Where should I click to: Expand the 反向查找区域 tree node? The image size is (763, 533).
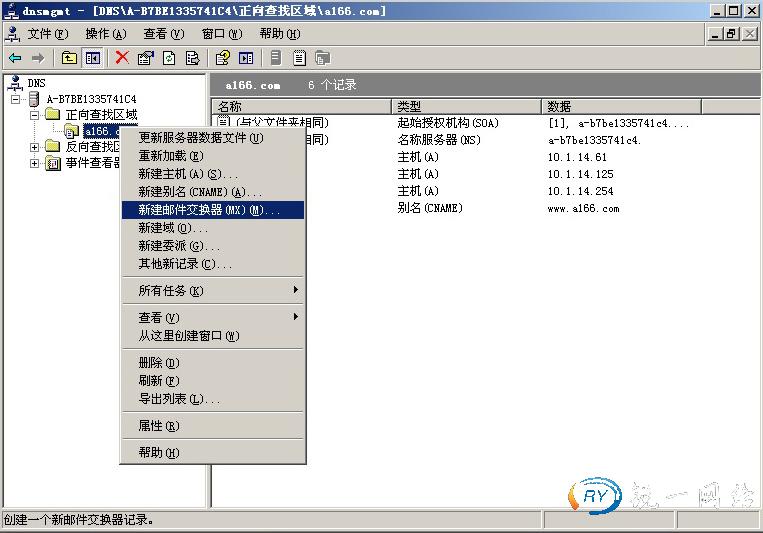pos(35,147)
